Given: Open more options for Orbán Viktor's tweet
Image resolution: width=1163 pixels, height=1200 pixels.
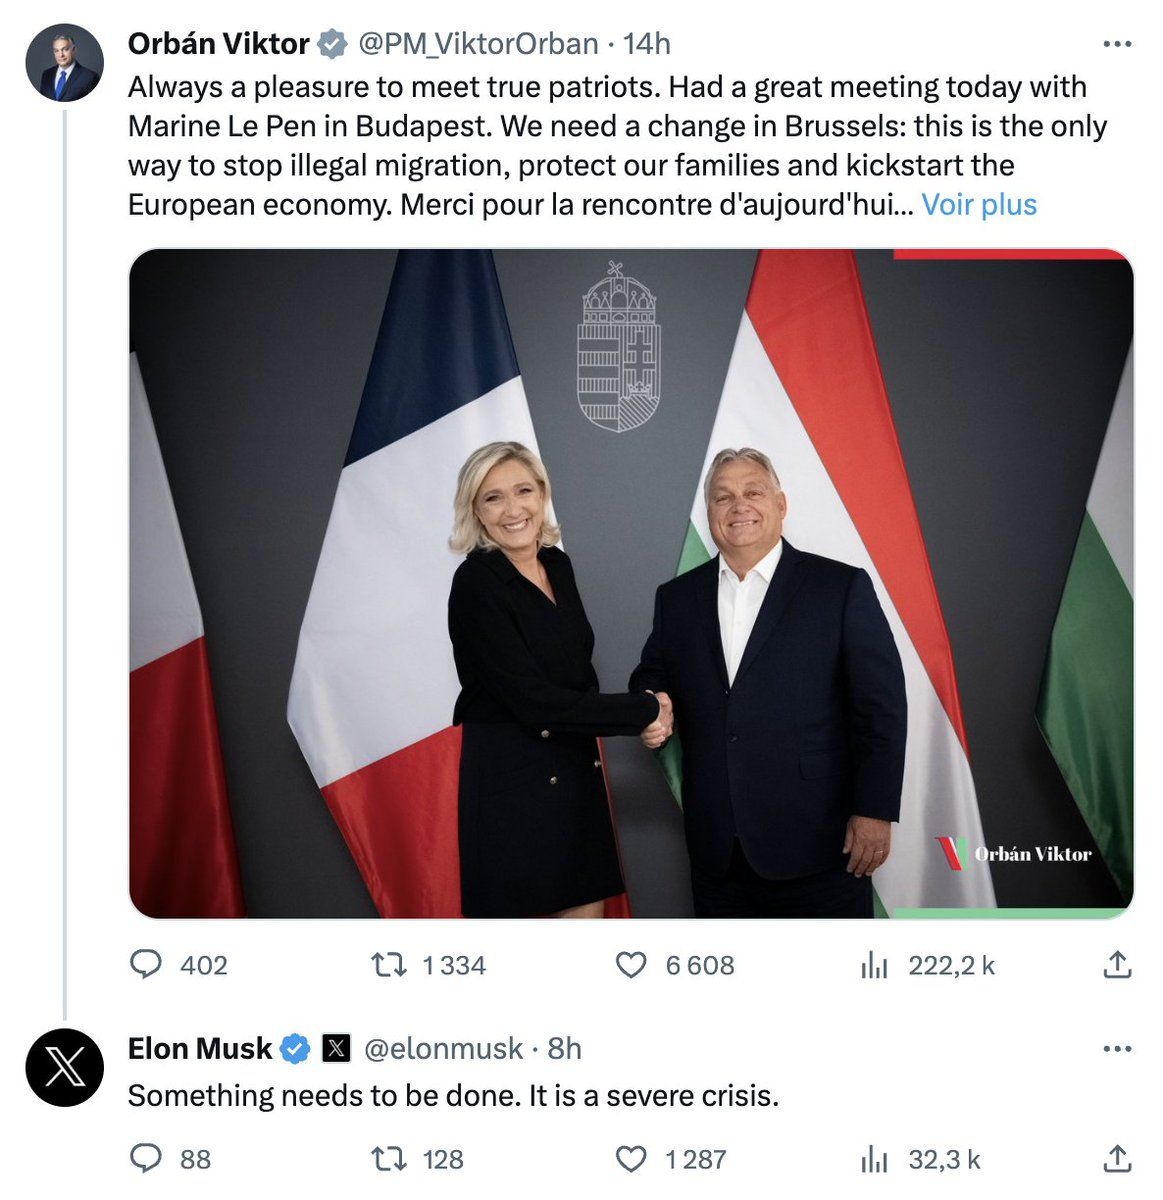Looking at the screenshot, I should pyautogui.click(x=1116, y=44).
